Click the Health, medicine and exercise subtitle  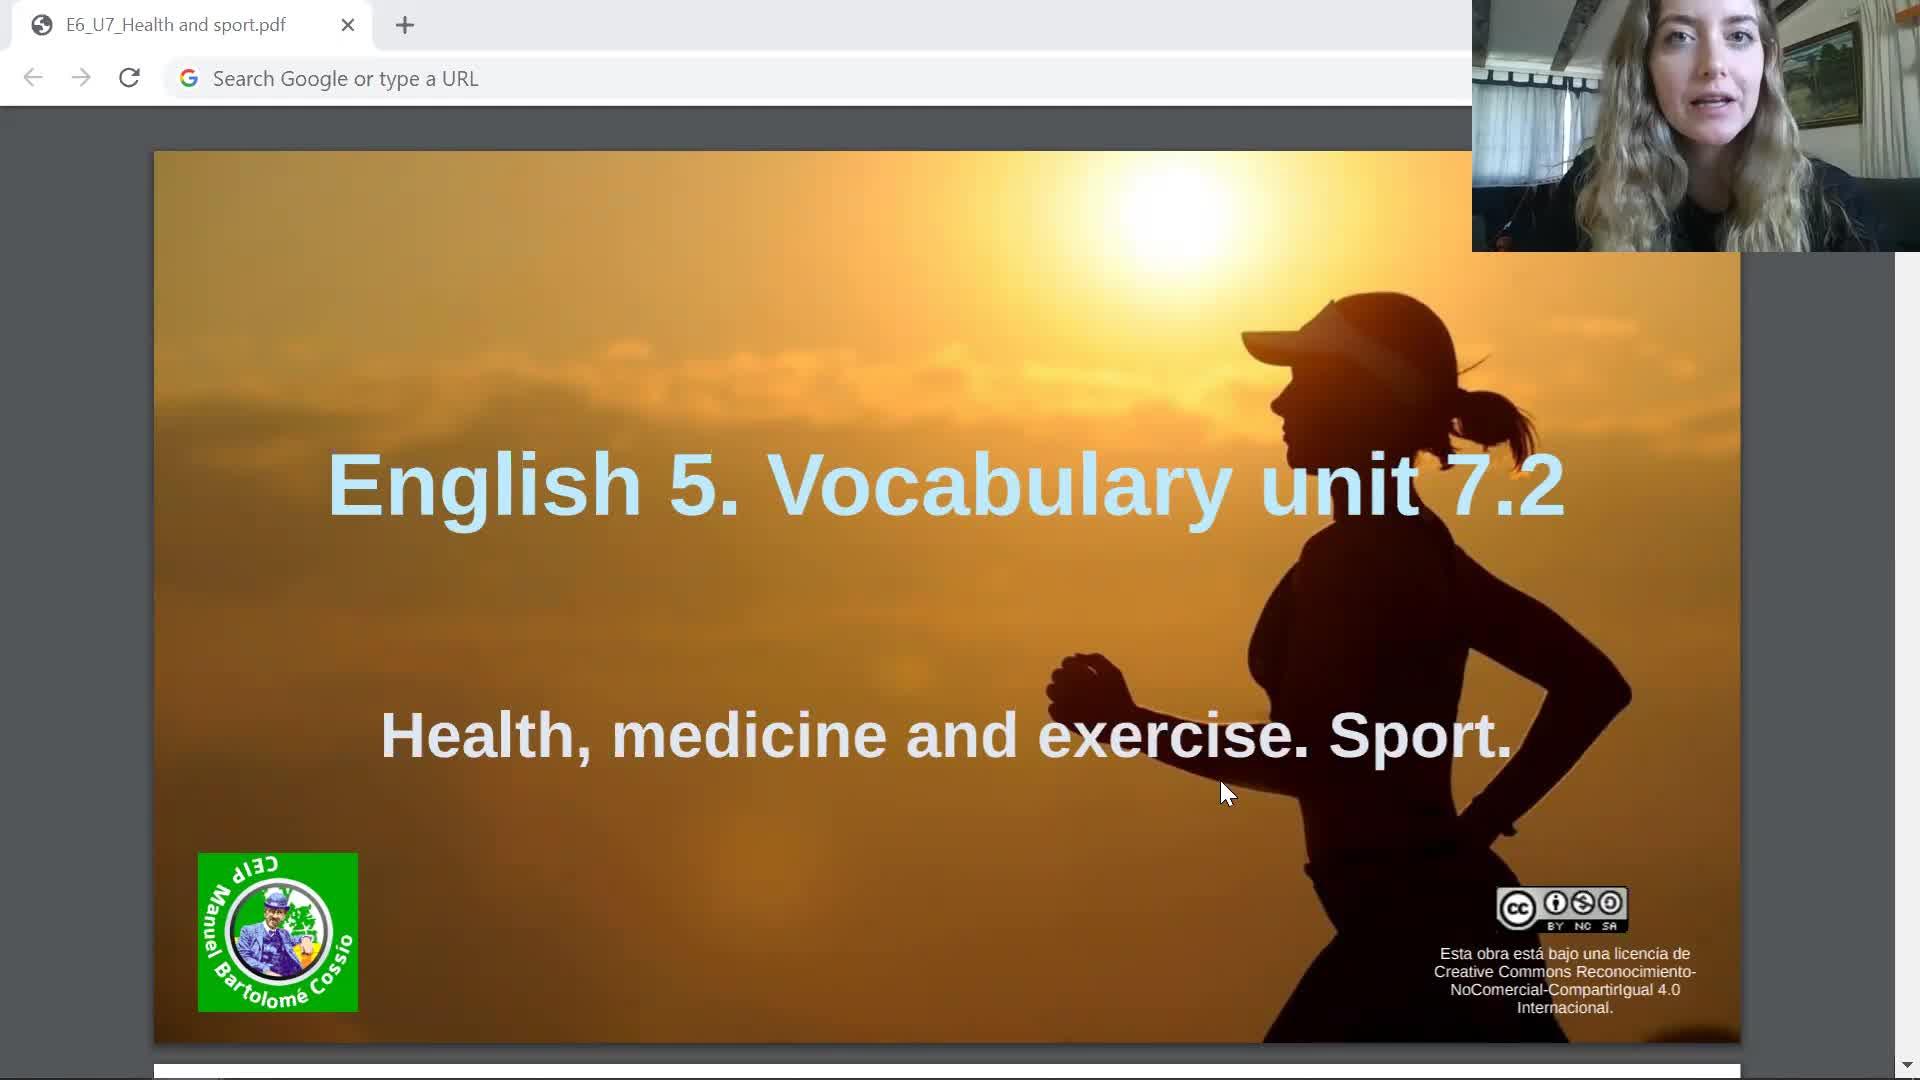945,735
